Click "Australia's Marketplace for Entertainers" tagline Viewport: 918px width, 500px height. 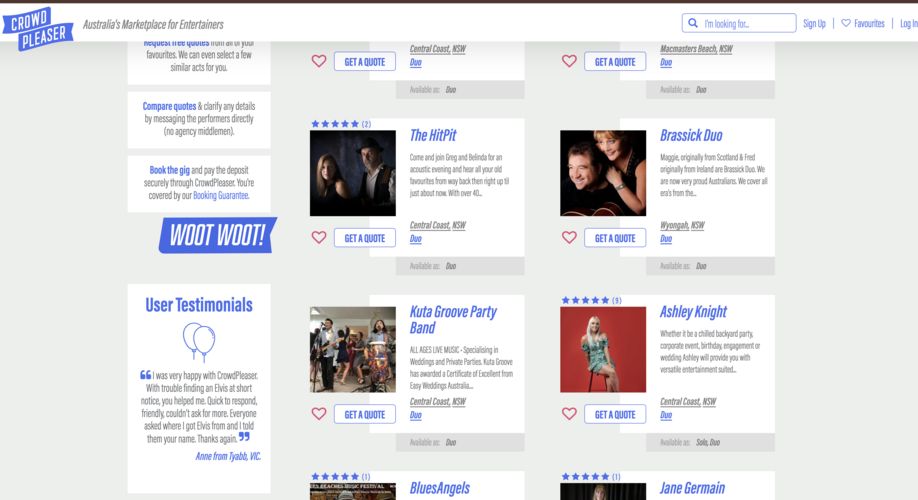tap(153, 25)
